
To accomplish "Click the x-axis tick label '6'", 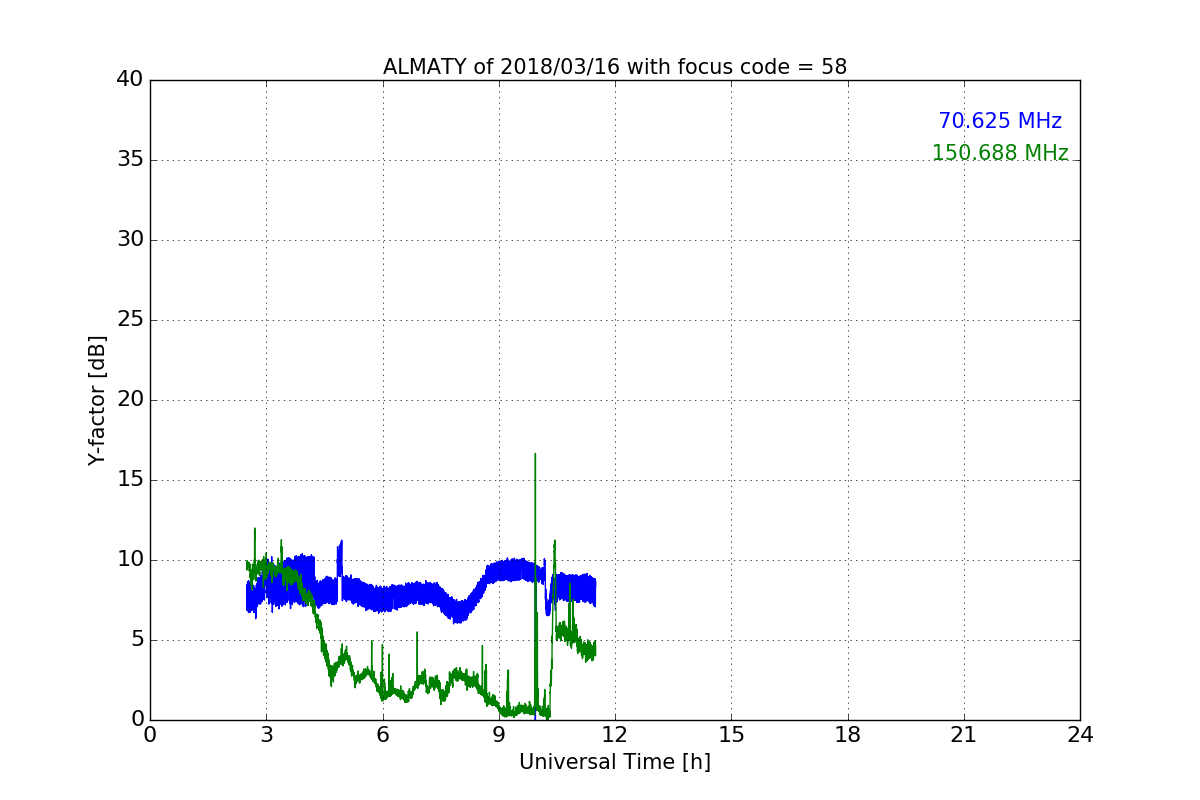I will tap(383, 735).
